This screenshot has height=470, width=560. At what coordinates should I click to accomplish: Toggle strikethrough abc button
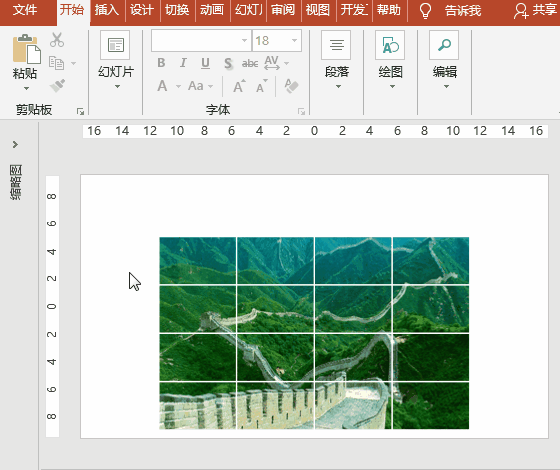[x=250, y=64]
